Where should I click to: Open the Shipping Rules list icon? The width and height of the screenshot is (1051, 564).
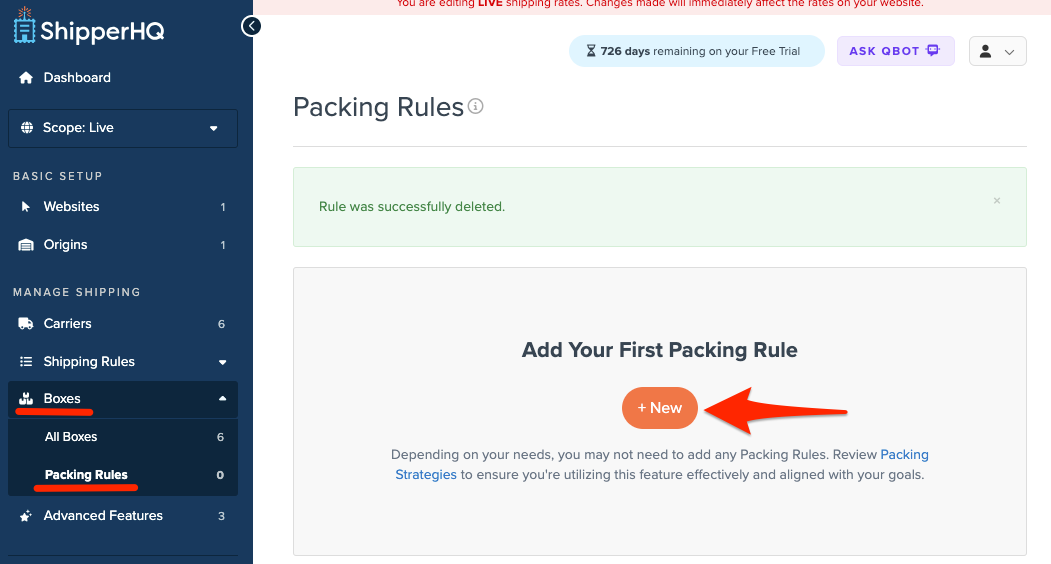tap(26, 362)
